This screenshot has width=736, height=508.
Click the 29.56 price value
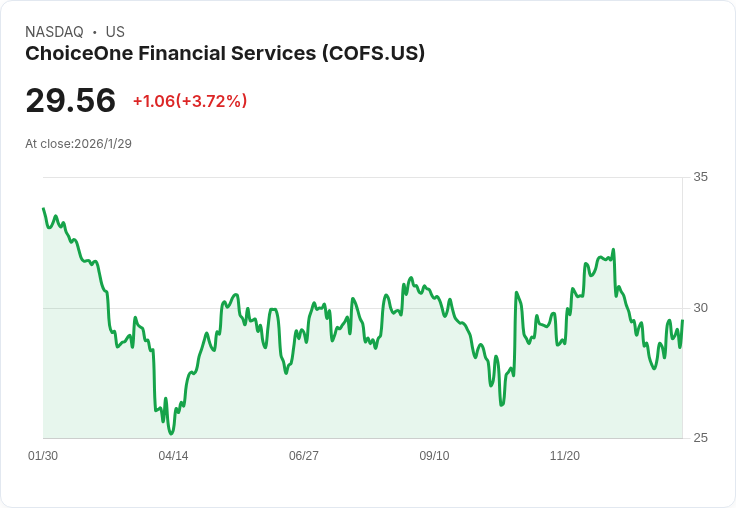70,100
